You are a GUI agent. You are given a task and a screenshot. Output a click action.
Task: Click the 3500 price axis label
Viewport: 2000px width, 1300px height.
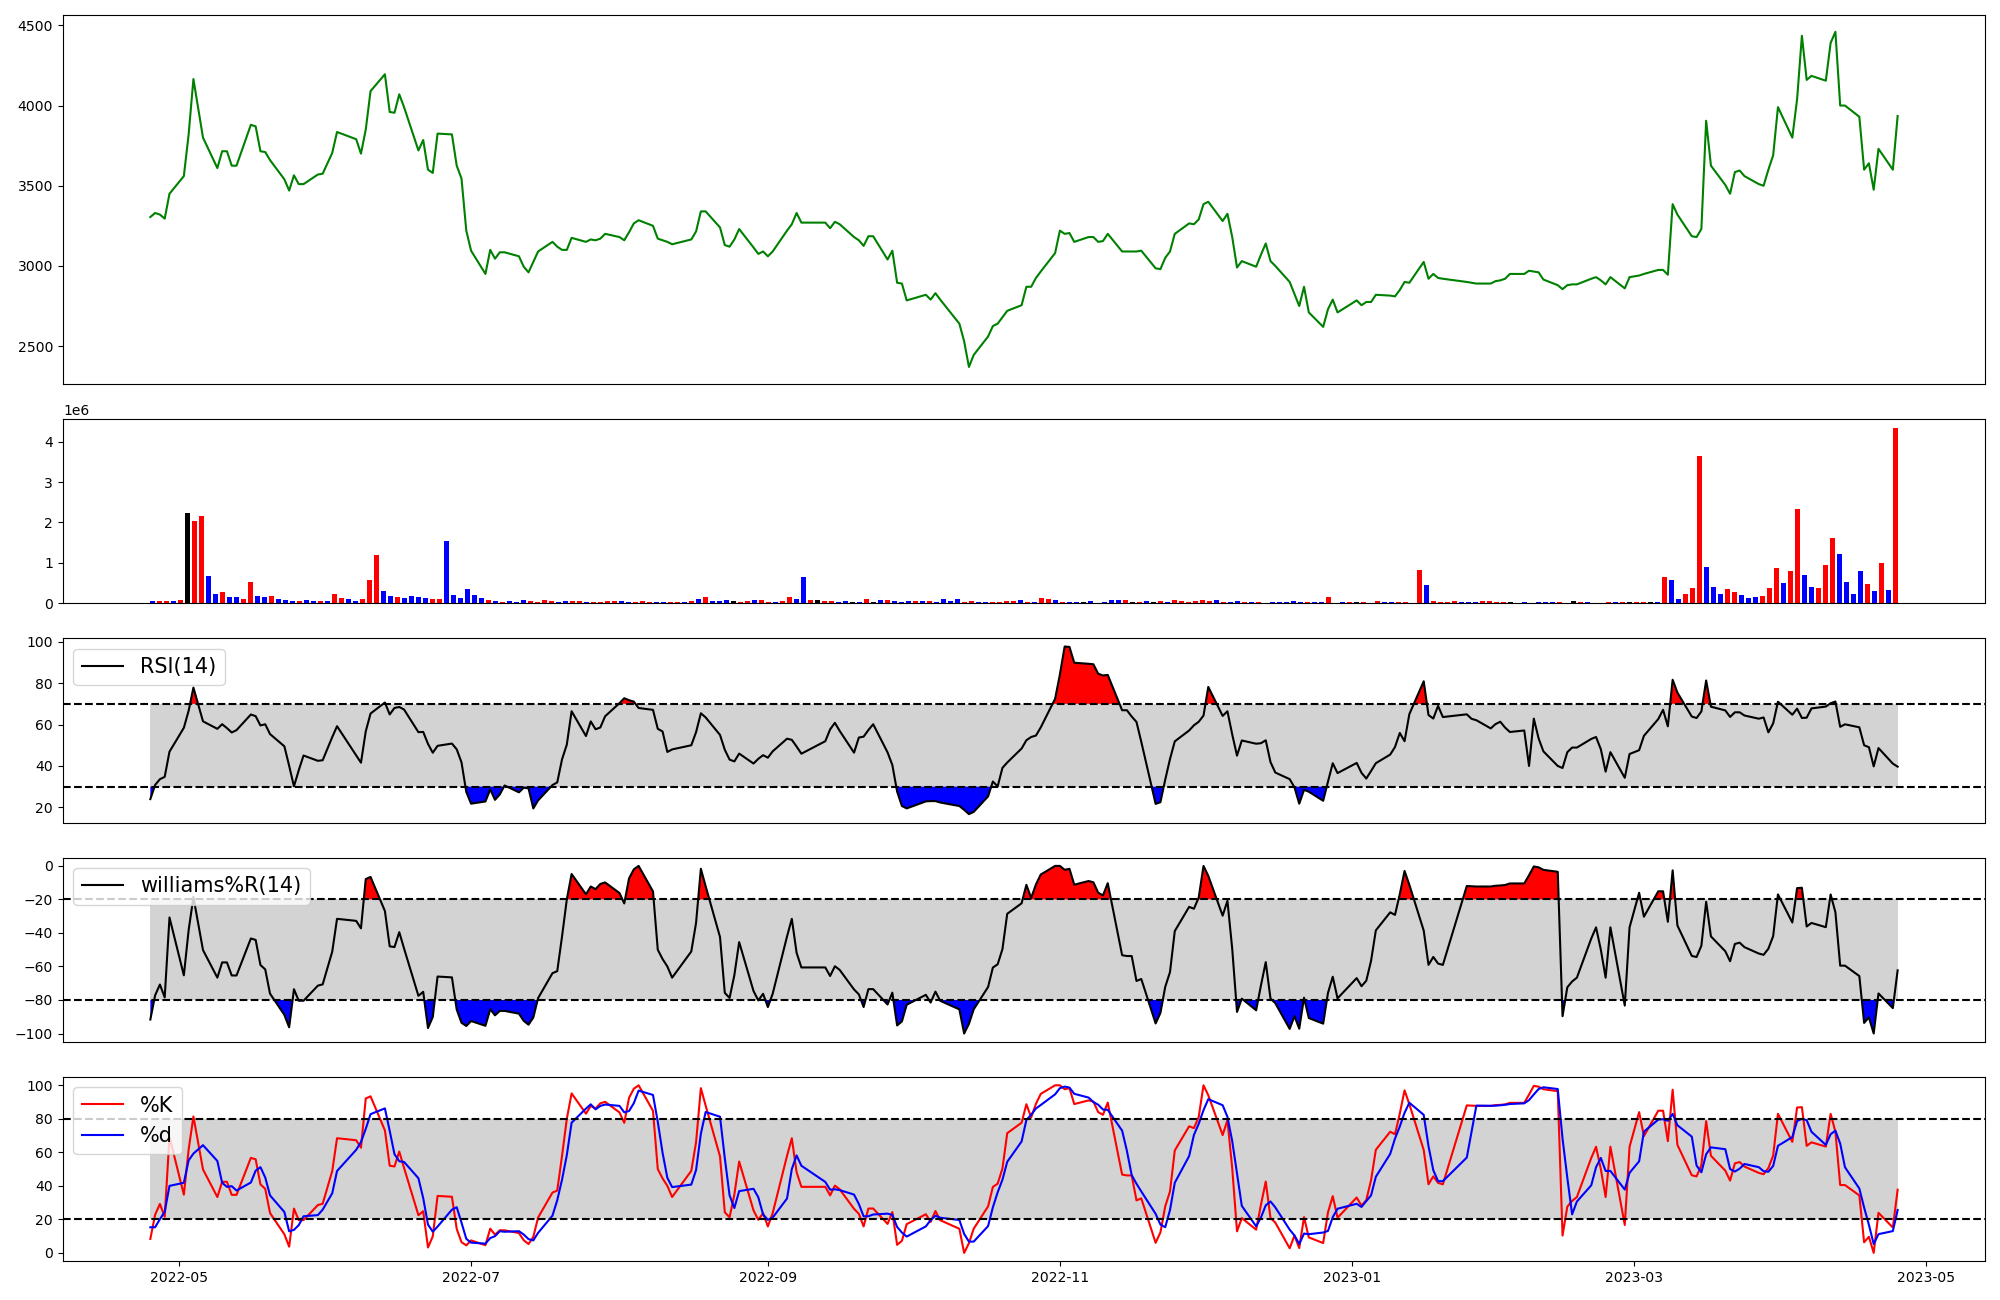pos(36,186)
